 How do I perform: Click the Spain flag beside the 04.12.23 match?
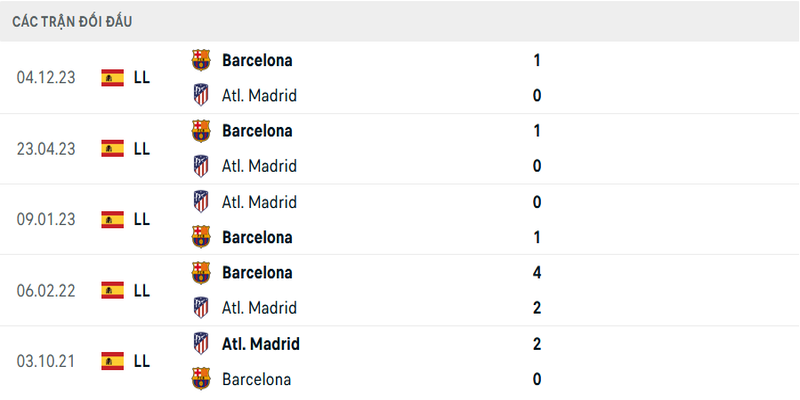click(x=112, y=77)
